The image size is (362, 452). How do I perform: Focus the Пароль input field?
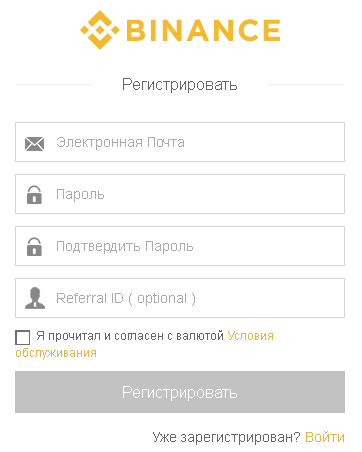pos(180,194)
